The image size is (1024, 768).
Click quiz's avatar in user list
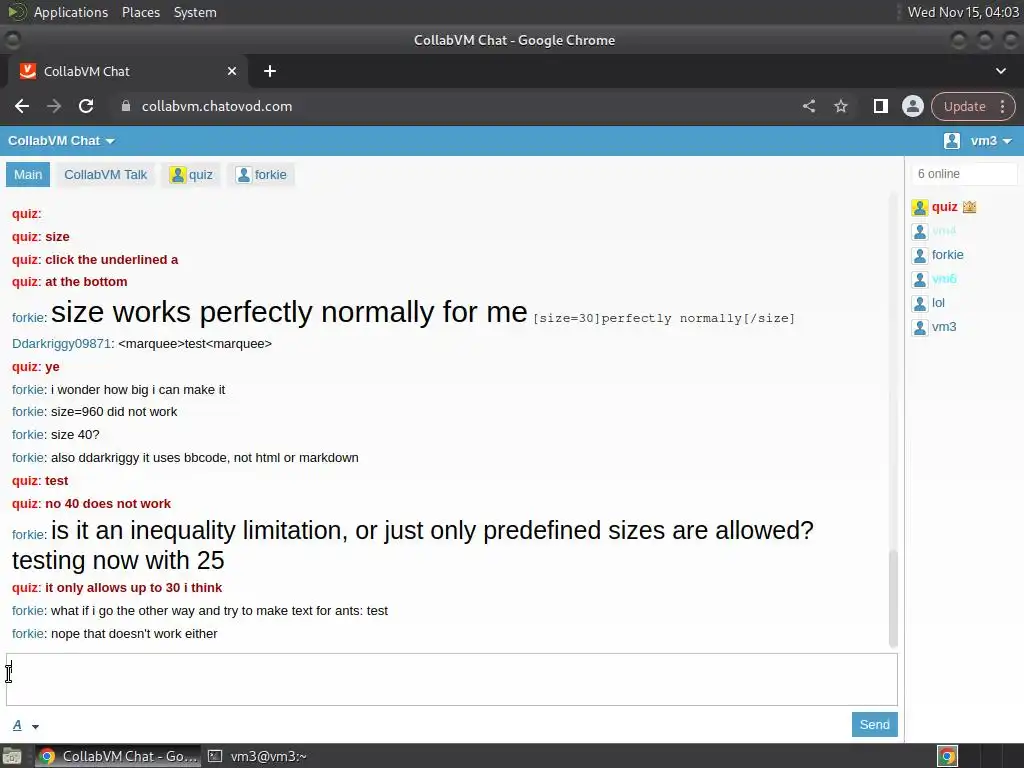pos(920,208)
